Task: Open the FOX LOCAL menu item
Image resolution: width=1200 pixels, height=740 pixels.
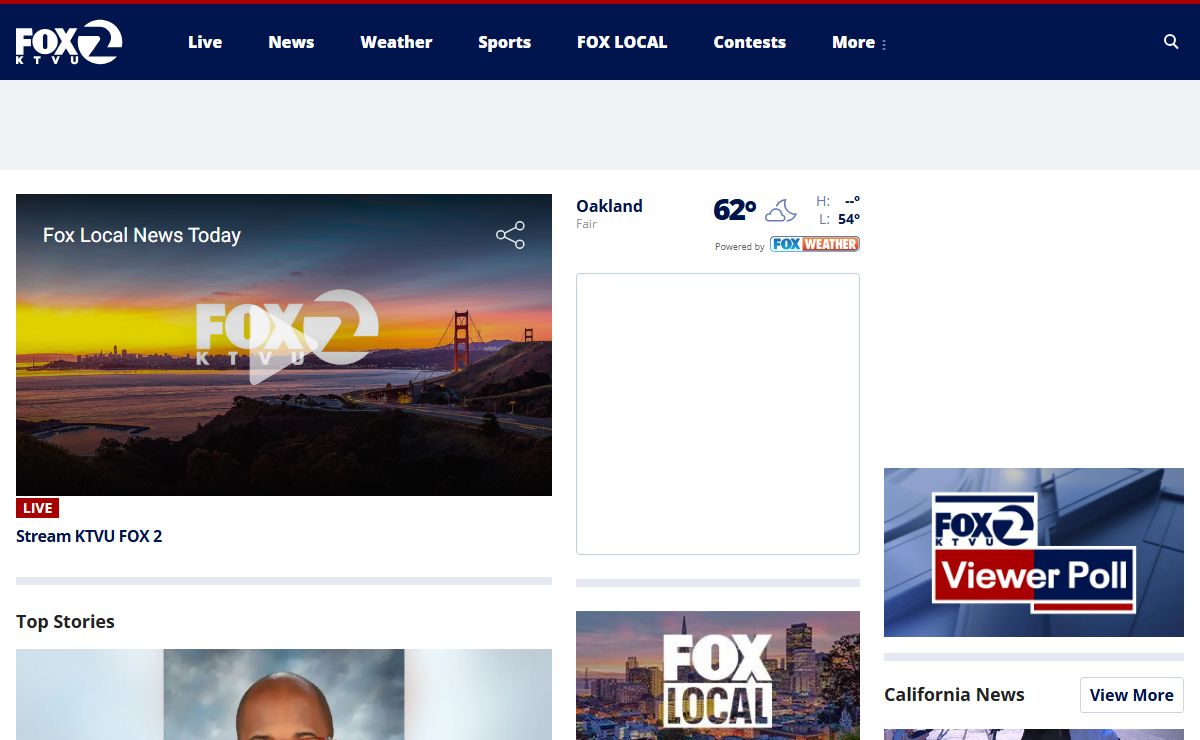Action: pyautogui.click(x=622, y=42)
